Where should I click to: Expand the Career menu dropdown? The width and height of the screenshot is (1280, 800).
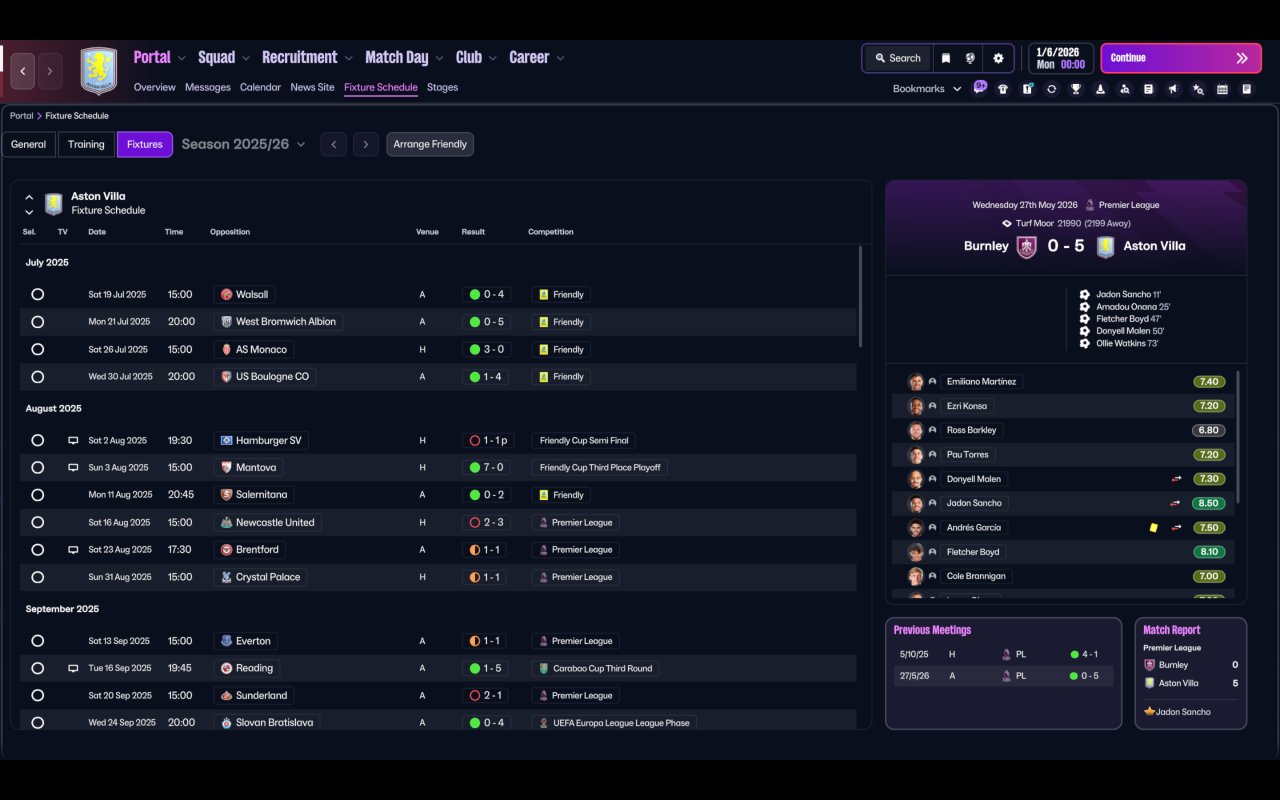tap(560, 59)
